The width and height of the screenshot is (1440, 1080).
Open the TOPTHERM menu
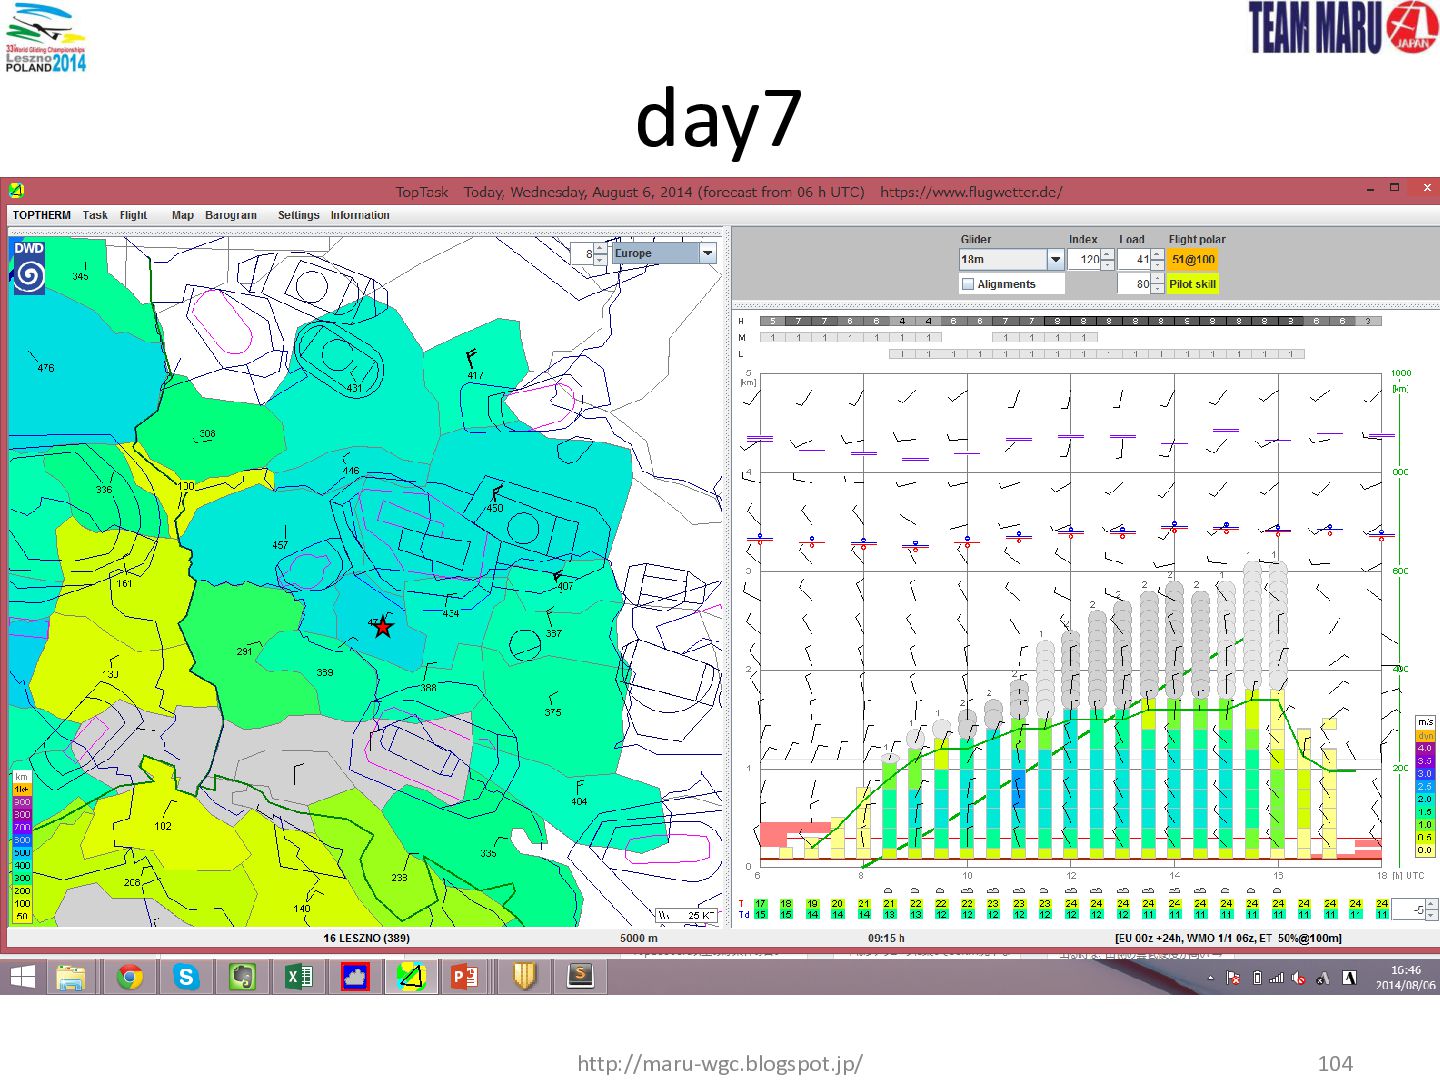click(42, 215)
